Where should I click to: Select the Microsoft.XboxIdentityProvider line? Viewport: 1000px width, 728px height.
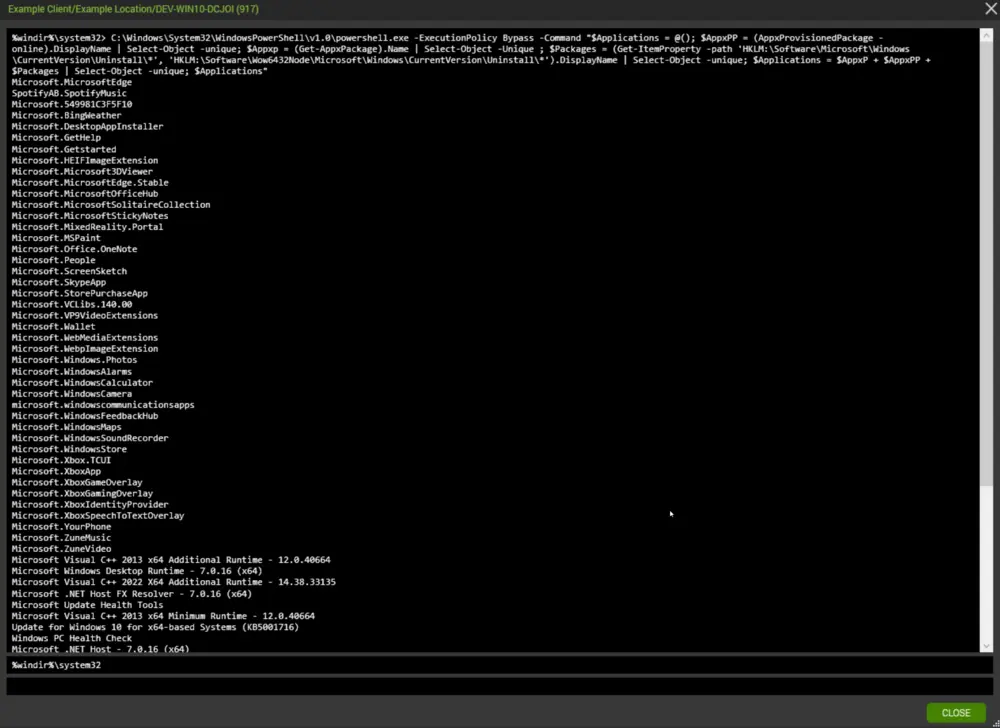point(90,504)
